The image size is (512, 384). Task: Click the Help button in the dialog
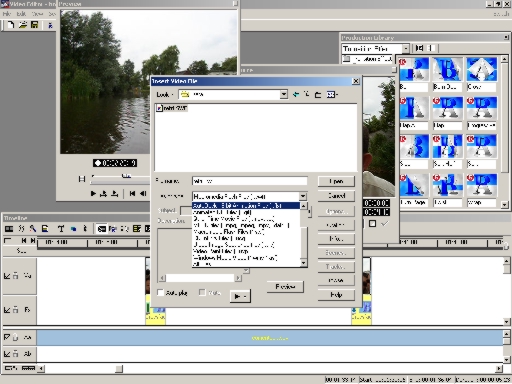(x=336, y=295)
